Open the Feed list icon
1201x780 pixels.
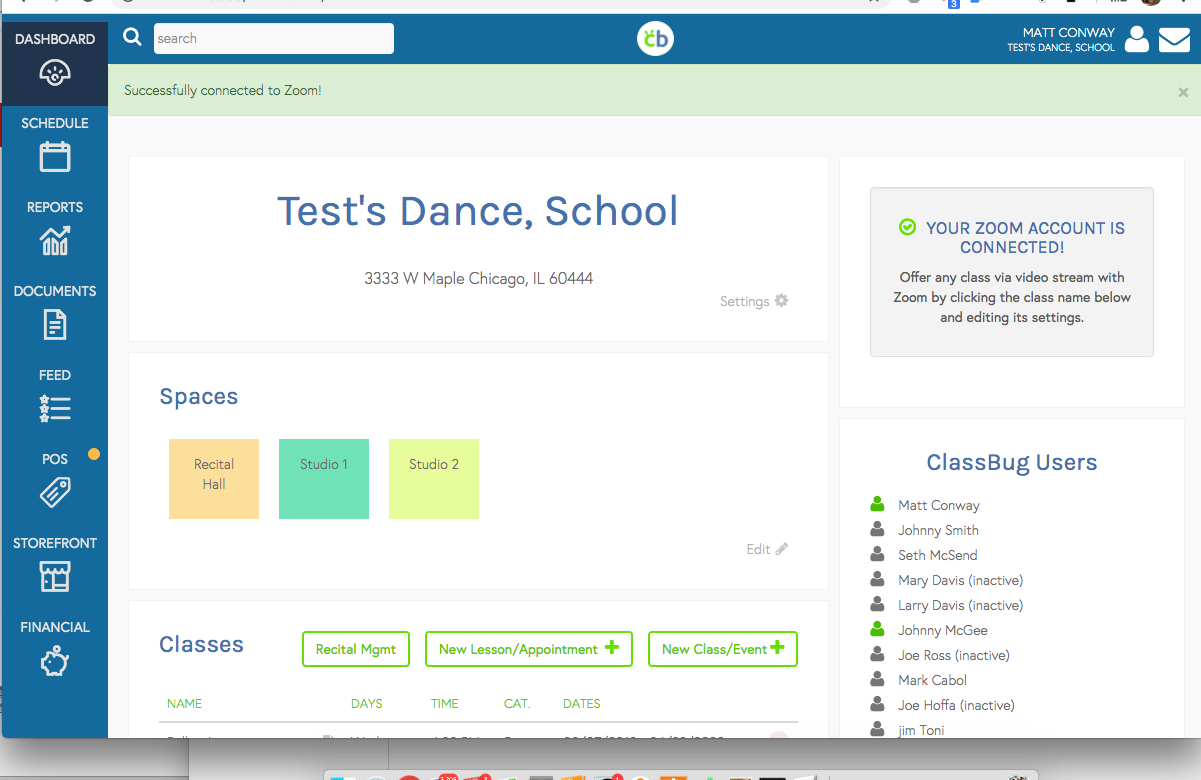pos(55,409)
